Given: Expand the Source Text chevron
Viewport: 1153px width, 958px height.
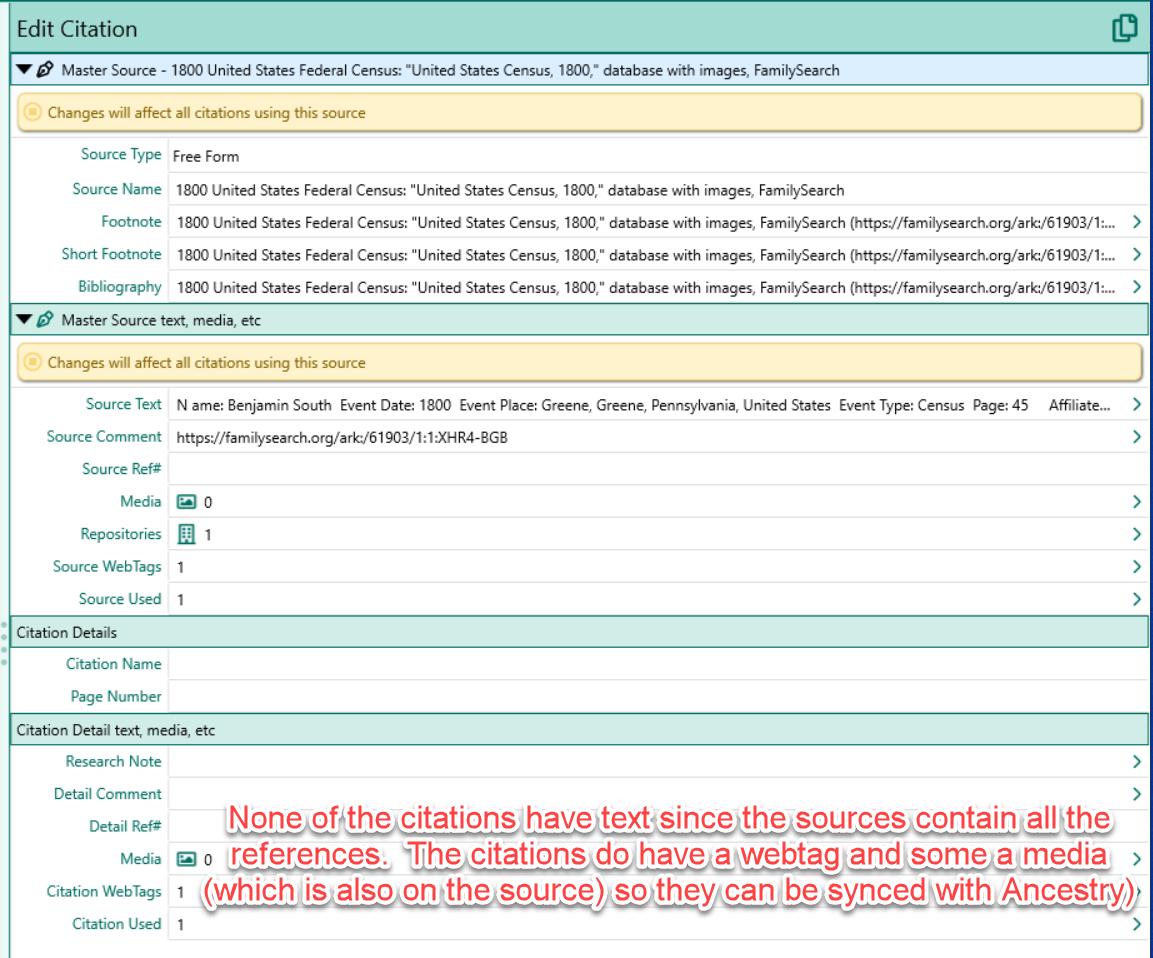Looking at the screenshot, I should click(x=1137, y=404).
